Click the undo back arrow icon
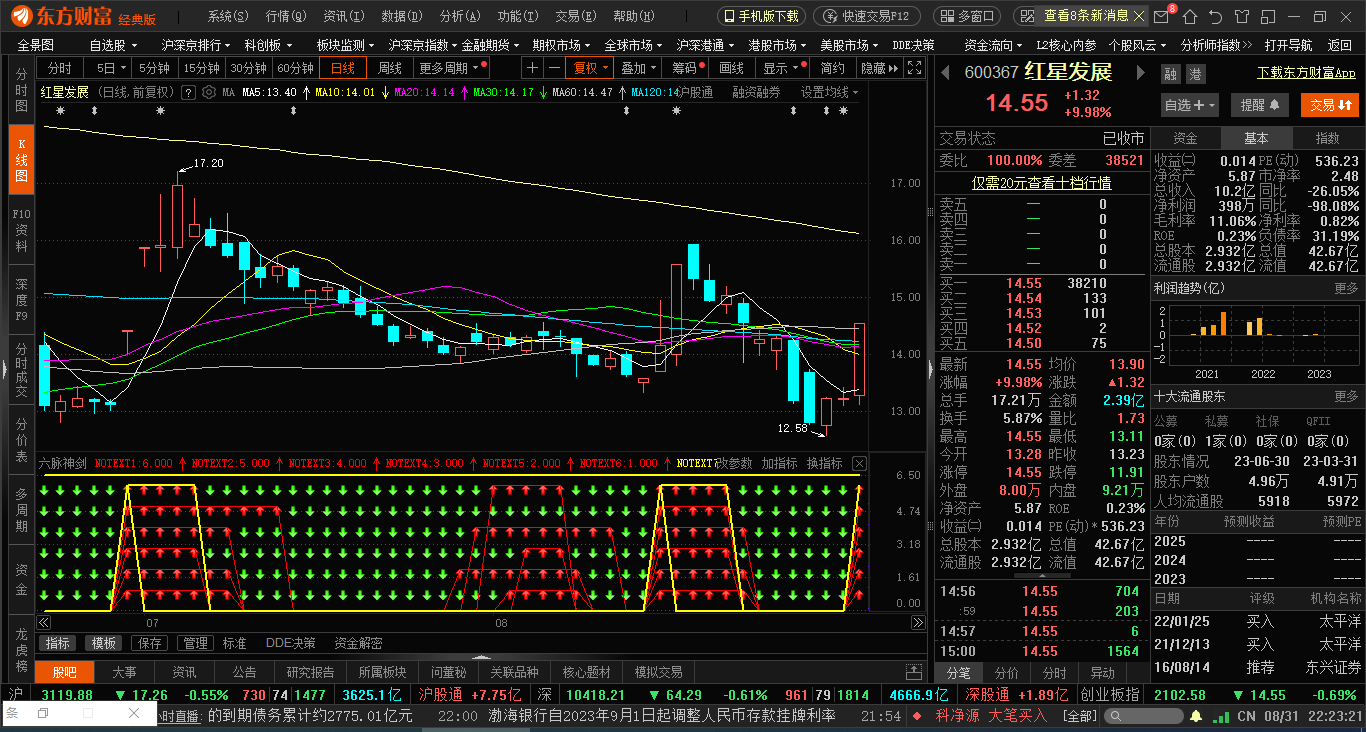The height and width of the screenshot is (732, 1366). point(1215,17)
